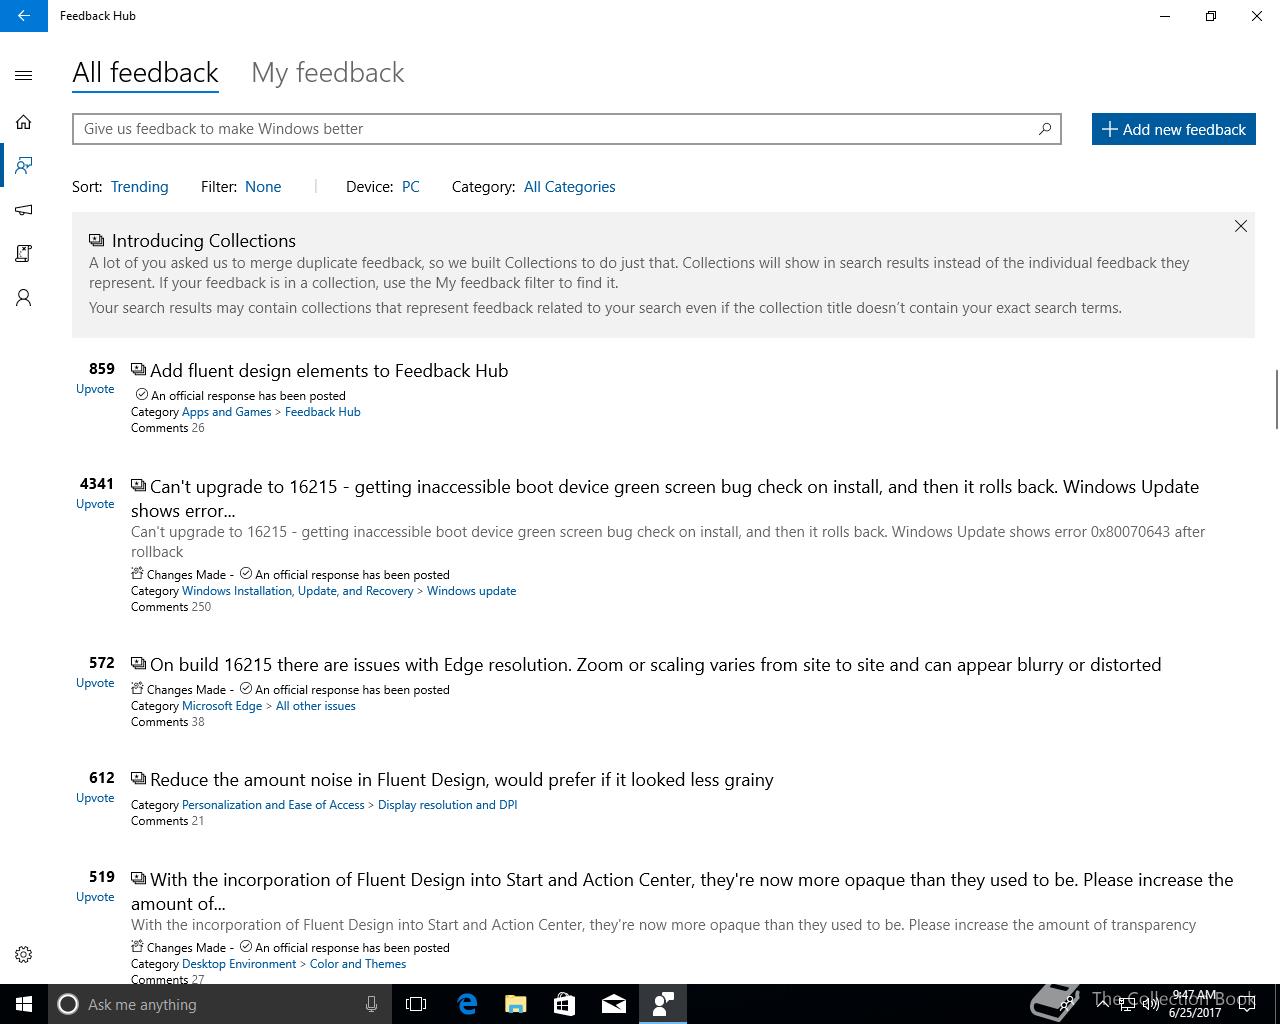Open Task View on the taskbar

coord(416,1004)
